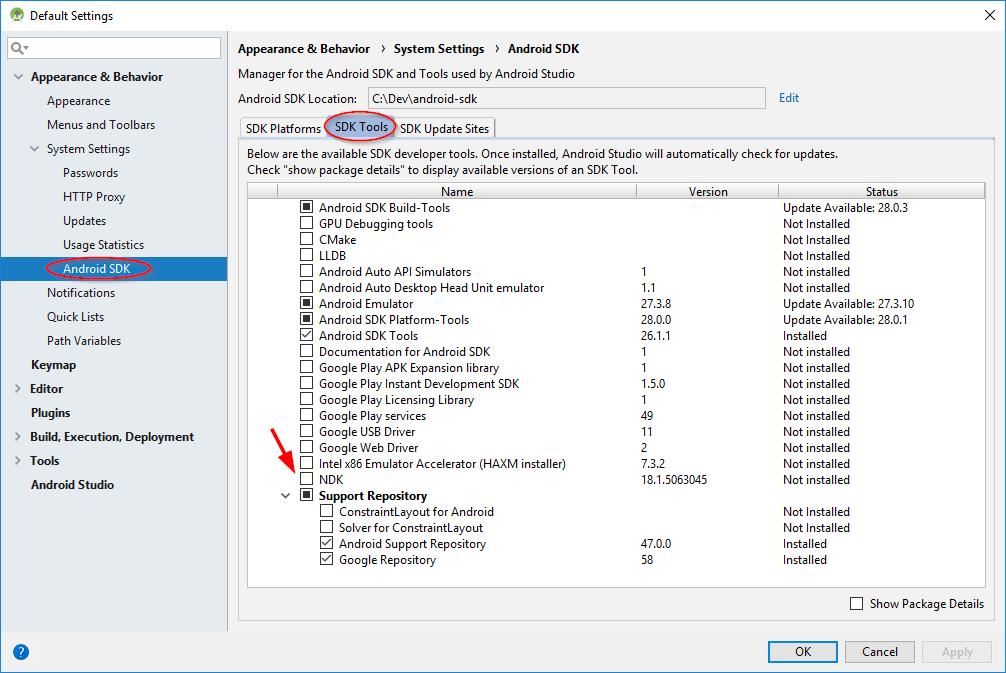Close the Default Settings dialog

[989, 15]
